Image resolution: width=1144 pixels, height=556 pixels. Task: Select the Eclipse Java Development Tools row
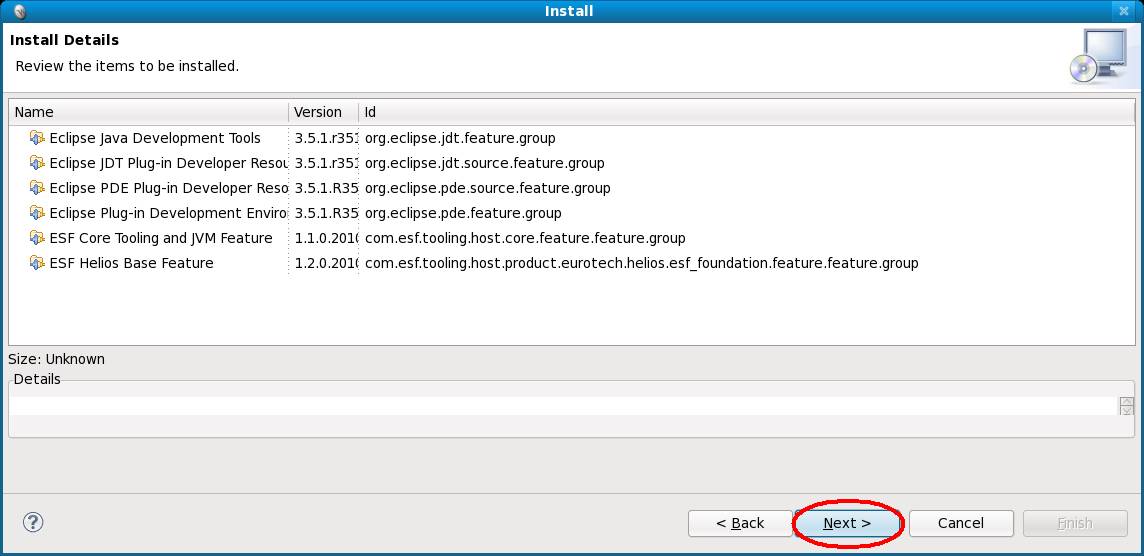(x=572, y=138)
